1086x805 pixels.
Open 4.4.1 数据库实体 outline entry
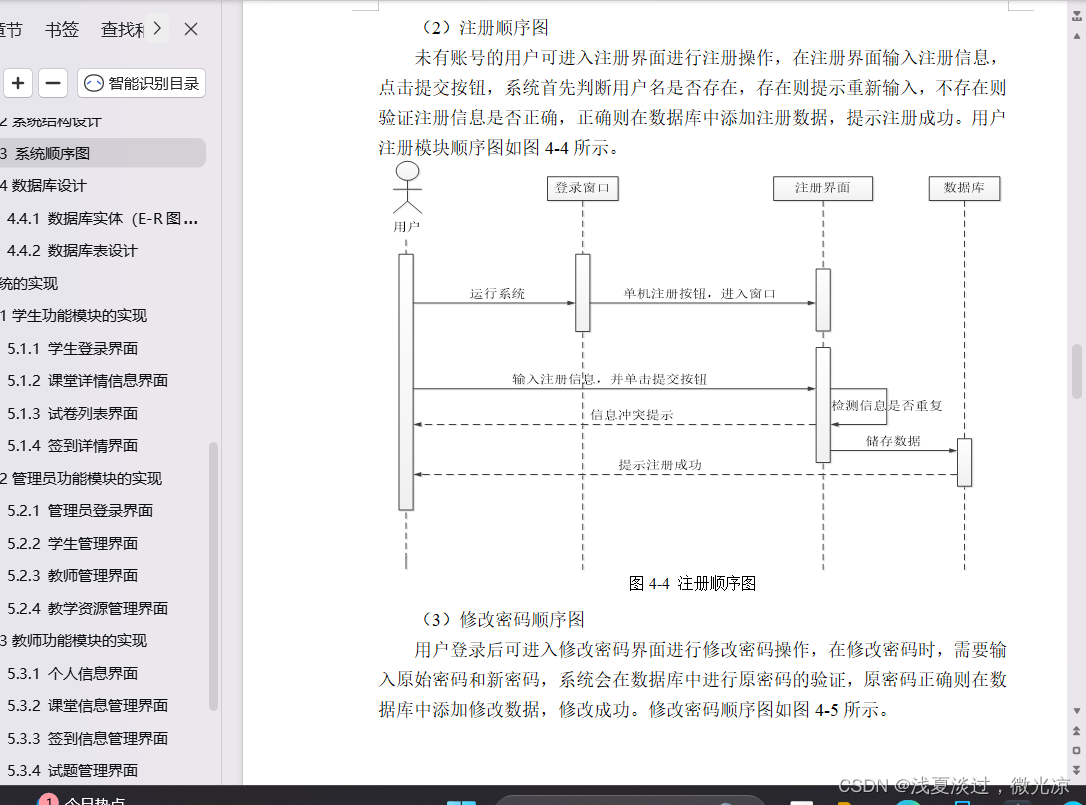[x=103, y=219]
